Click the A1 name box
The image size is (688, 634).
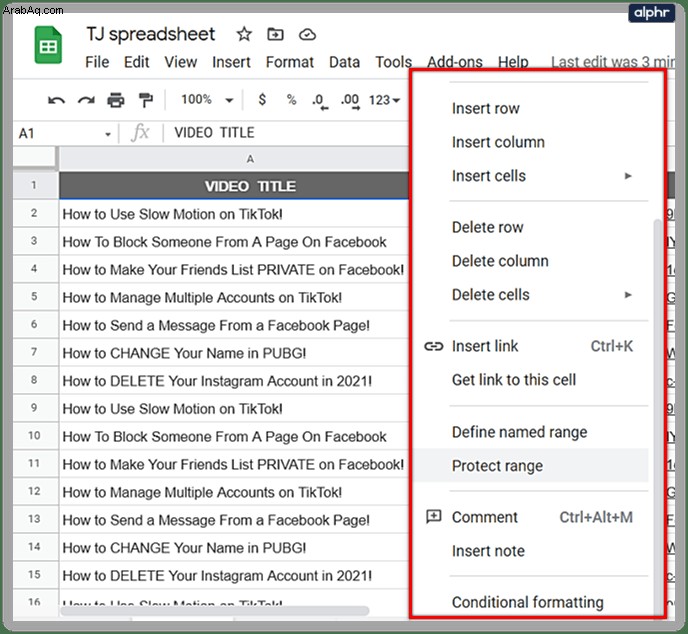[64, 134]
